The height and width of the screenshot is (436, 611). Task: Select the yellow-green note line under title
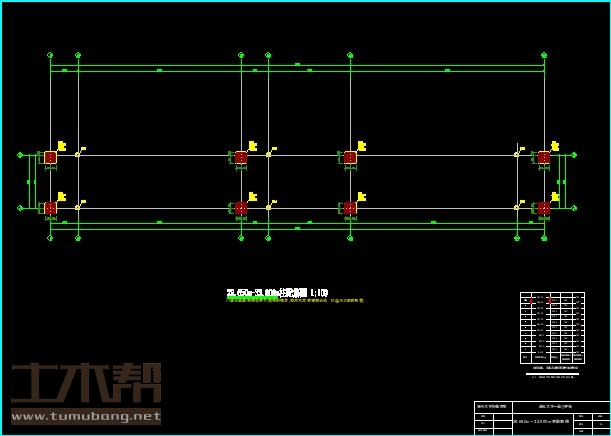point(295,300)
